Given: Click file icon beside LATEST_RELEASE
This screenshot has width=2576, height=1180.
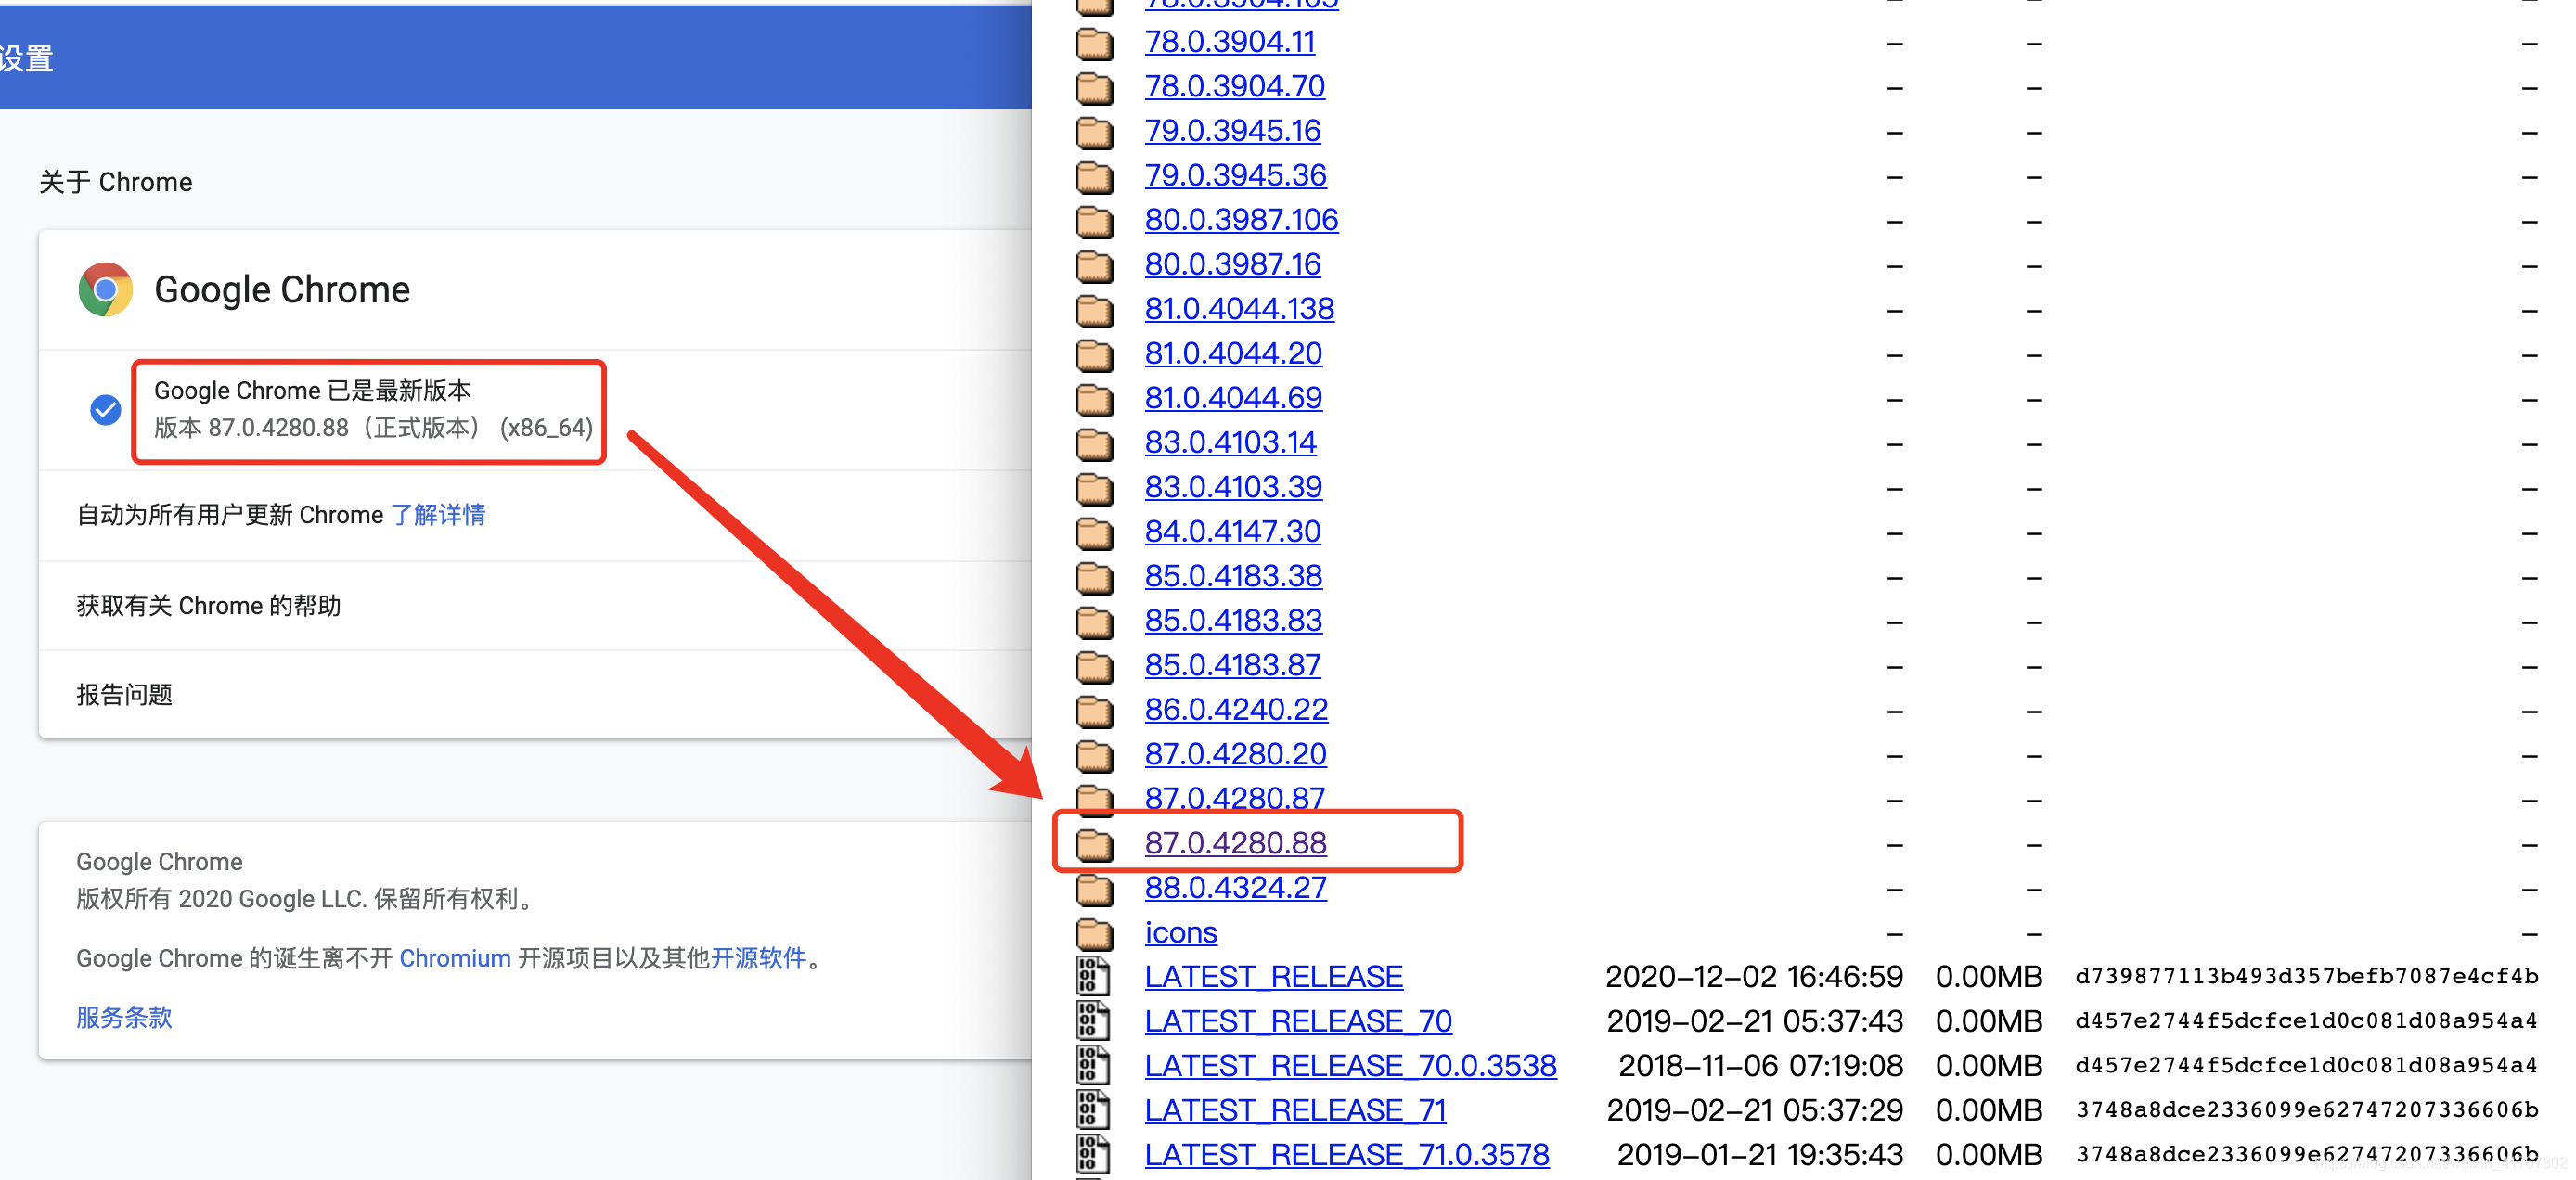Looking at the screenshot, I should tap(1092, 977).
